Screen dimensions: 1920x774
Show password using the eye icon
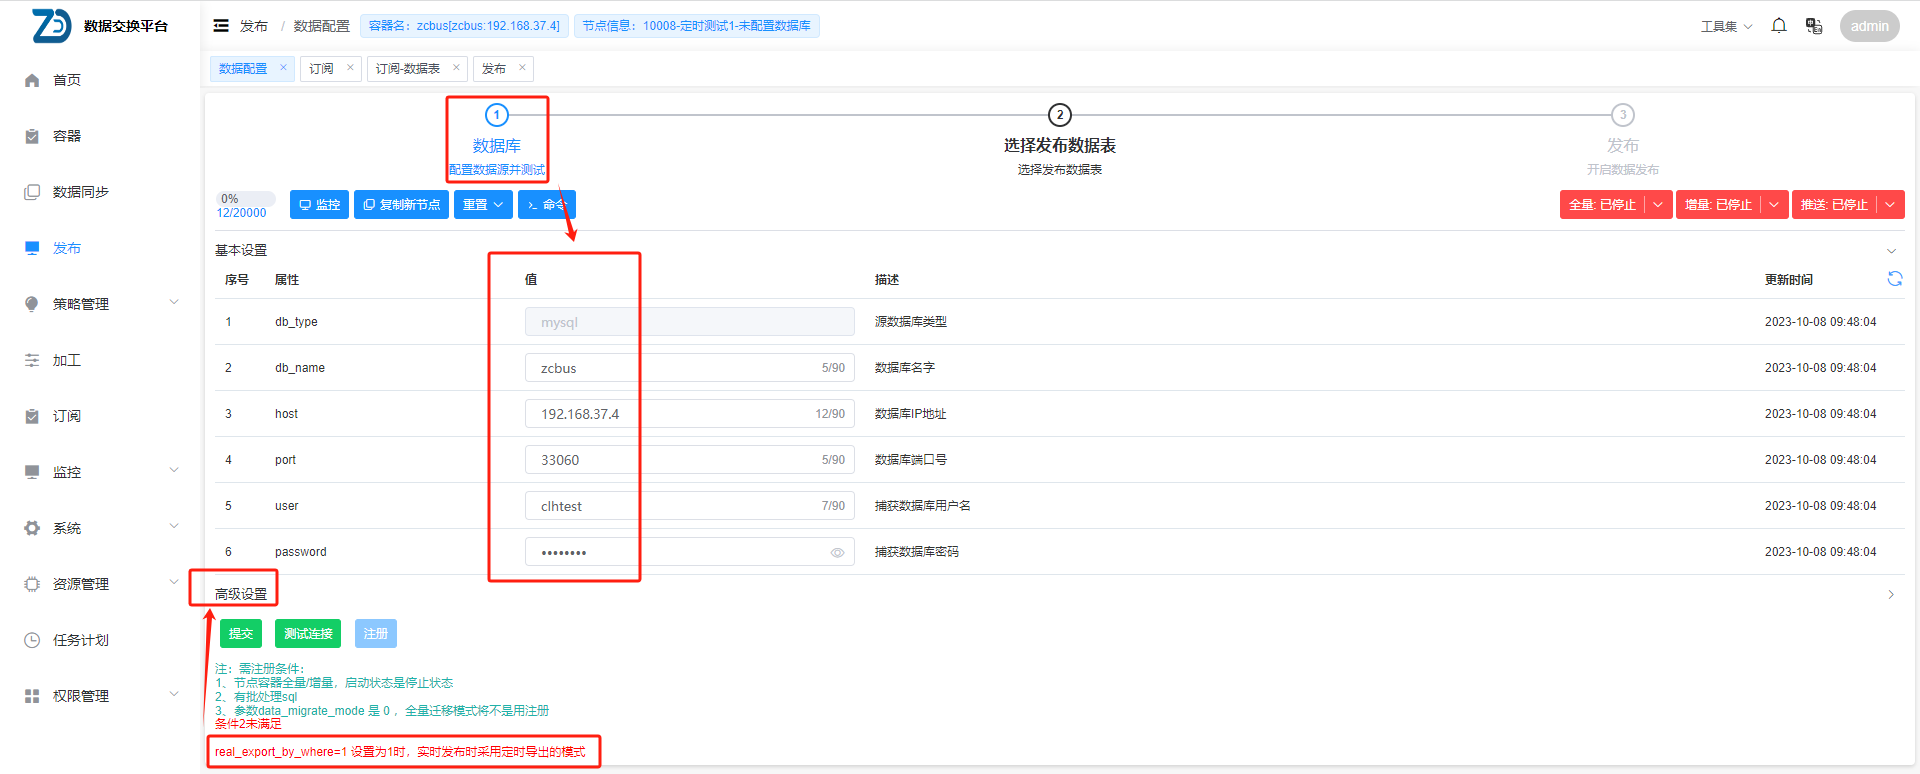click(x=837, y=552)
